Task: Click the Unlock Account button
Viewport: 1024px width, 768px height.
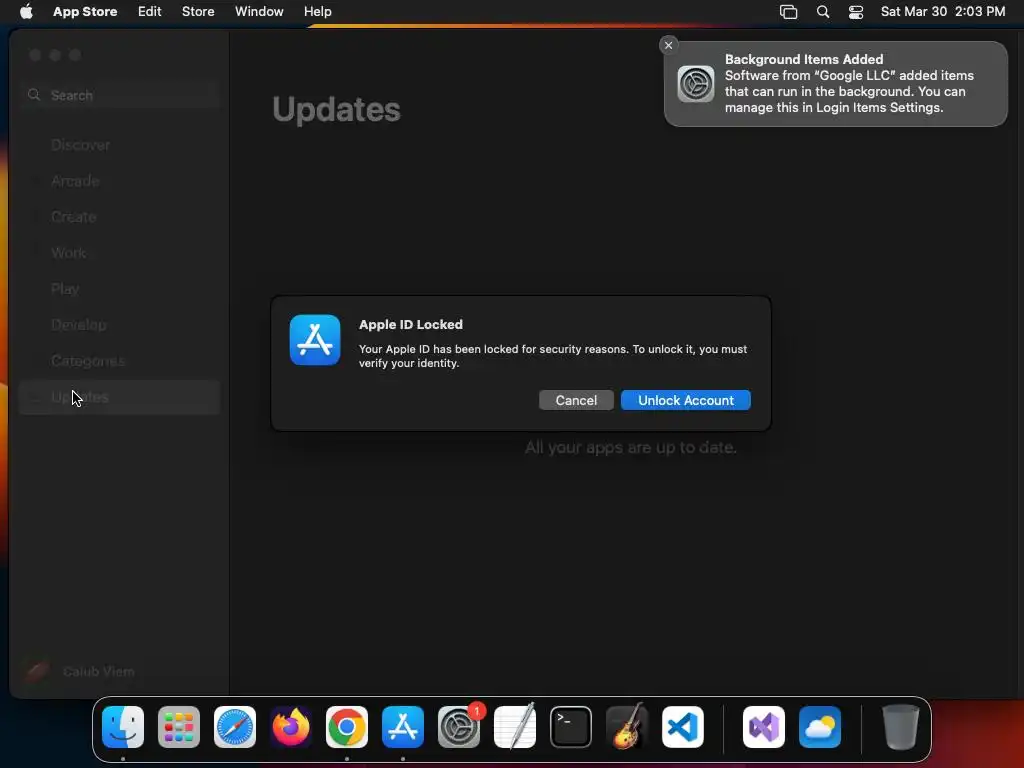Action: (686, 400)
